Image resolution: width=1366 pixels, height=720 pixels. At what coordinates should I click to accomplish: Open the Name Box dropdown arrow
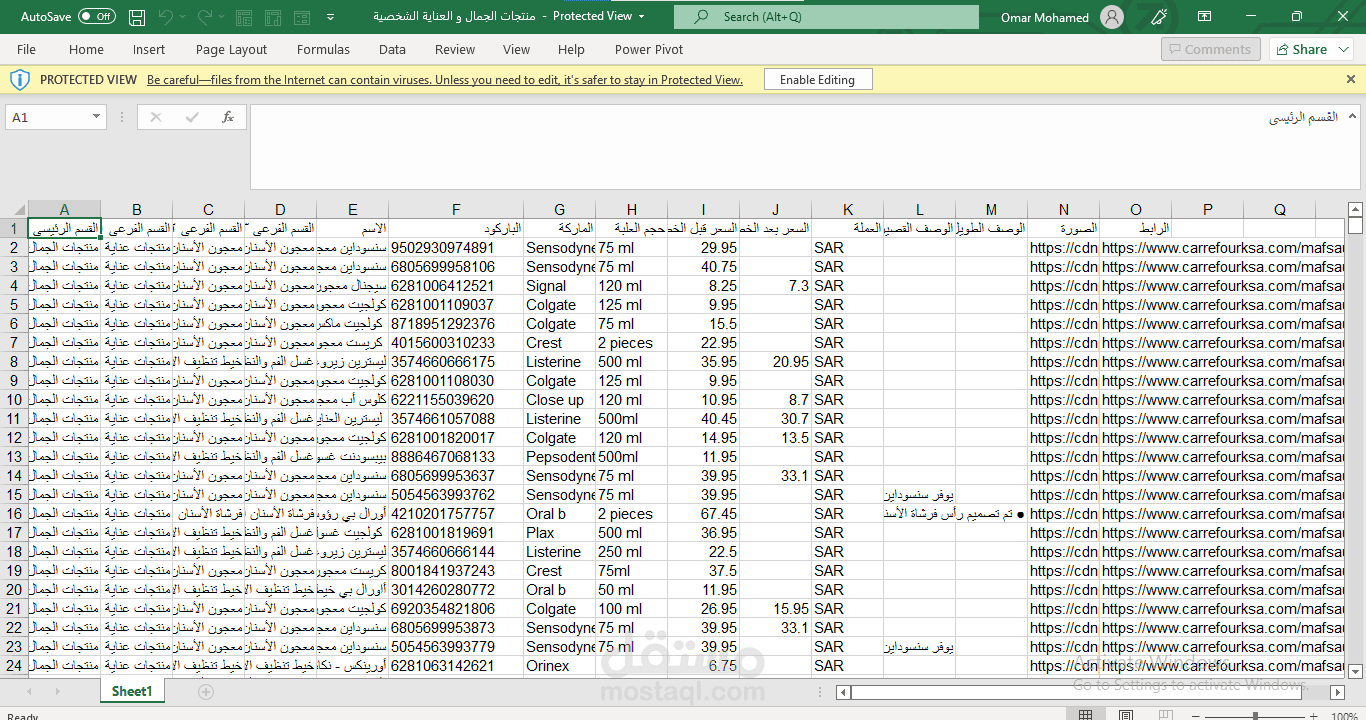(96, 117)
